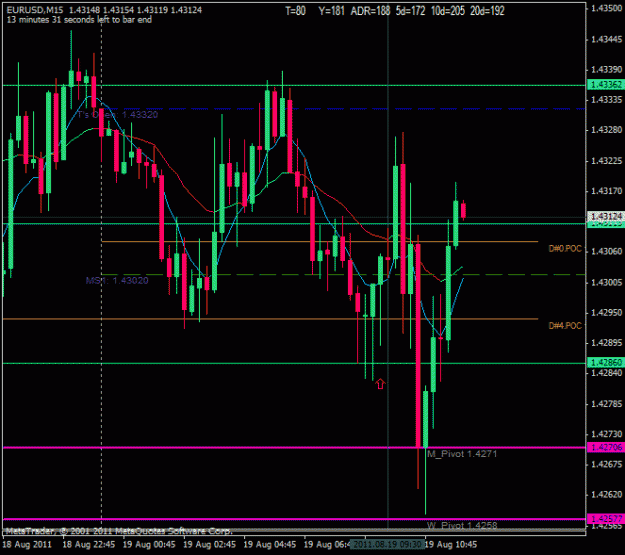Viewport: 625px width, 555px height.
Task: Select the orange D#4.POC horizontal line
Action: [x=270, y=319]
